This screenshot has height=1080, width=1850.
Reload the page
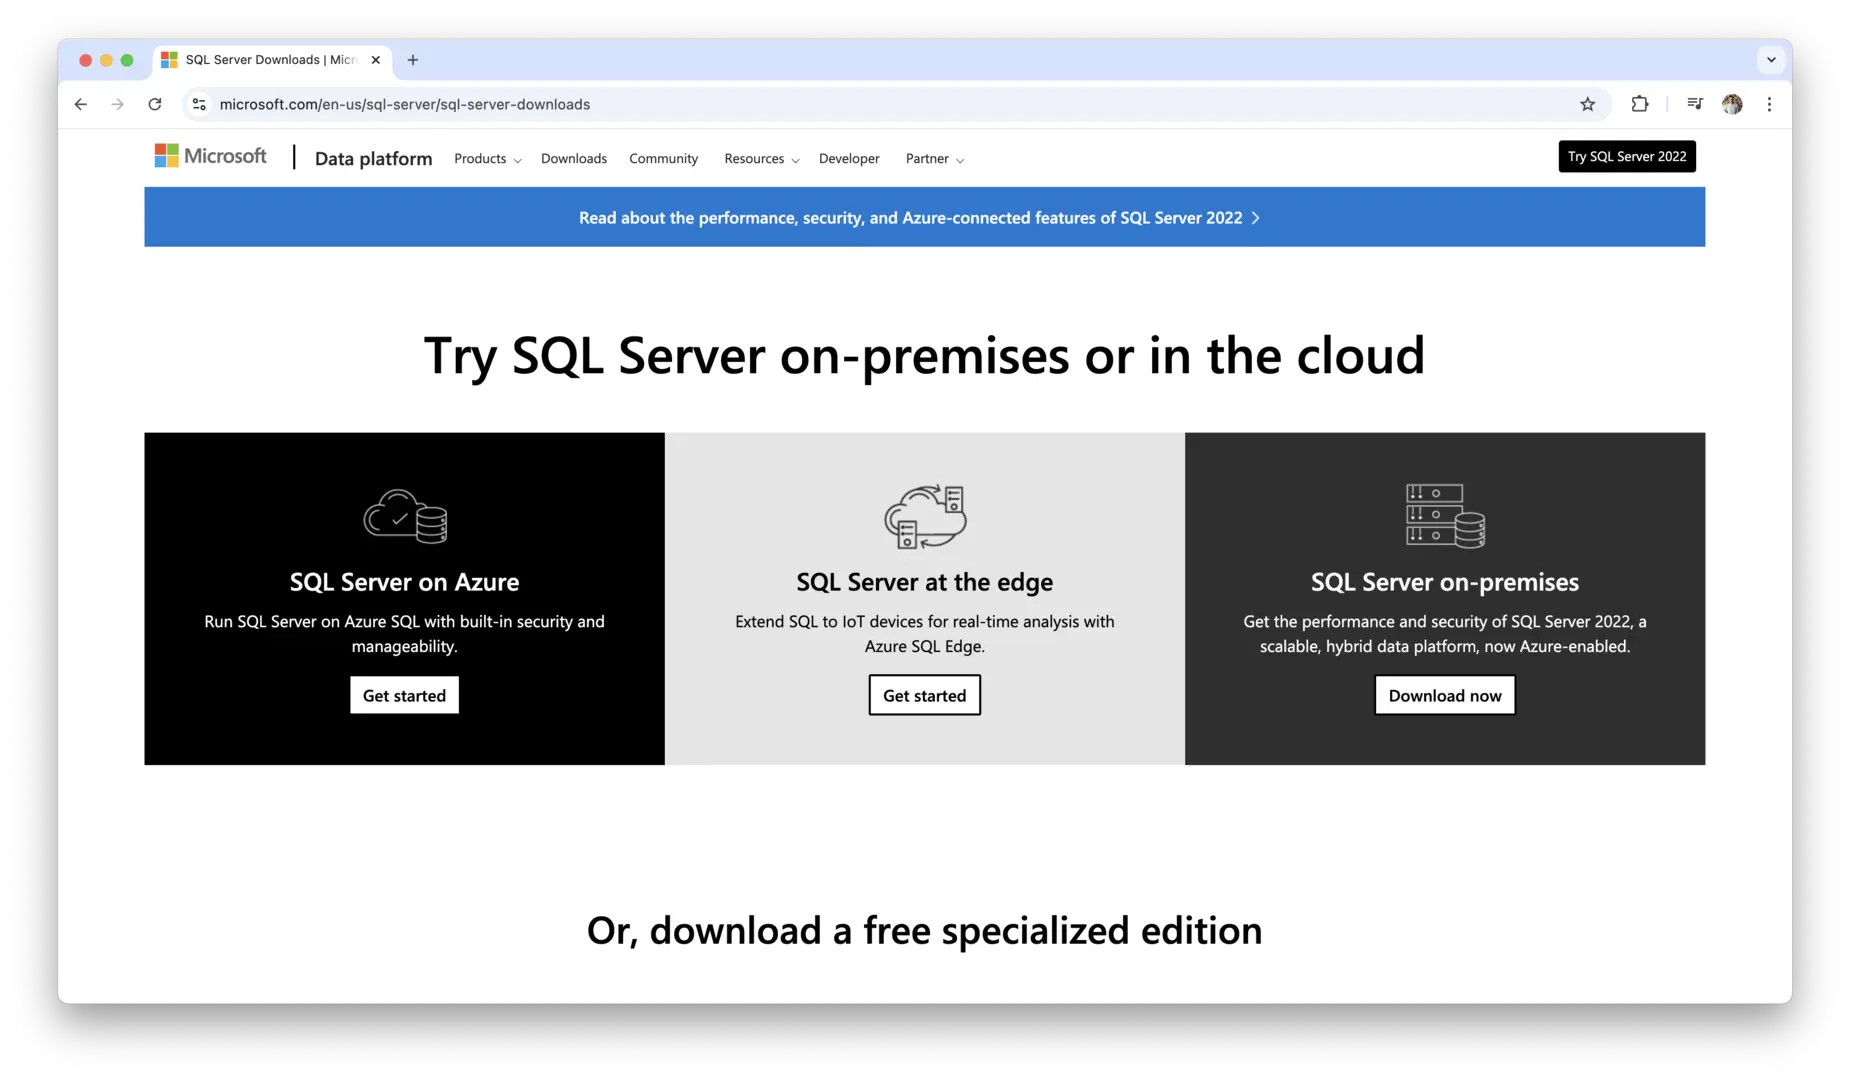tap(155, 104)
